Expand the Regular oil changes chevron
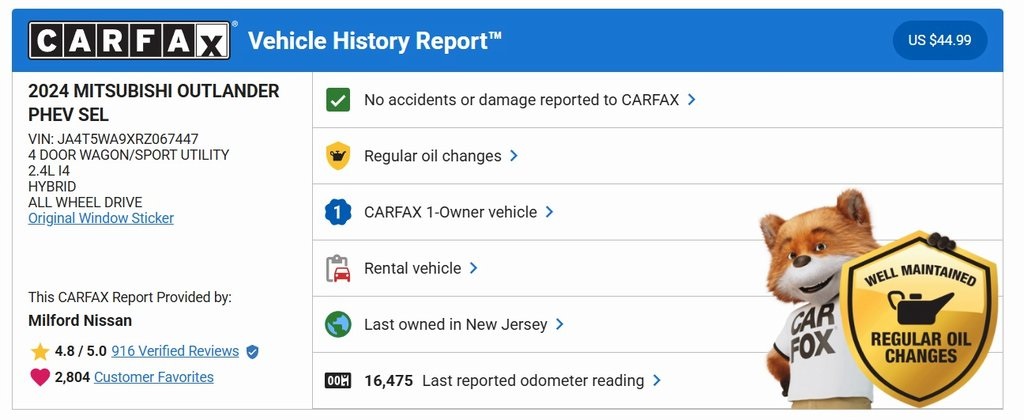Viewport: 1024px width, 420px height. click(514, 156)
